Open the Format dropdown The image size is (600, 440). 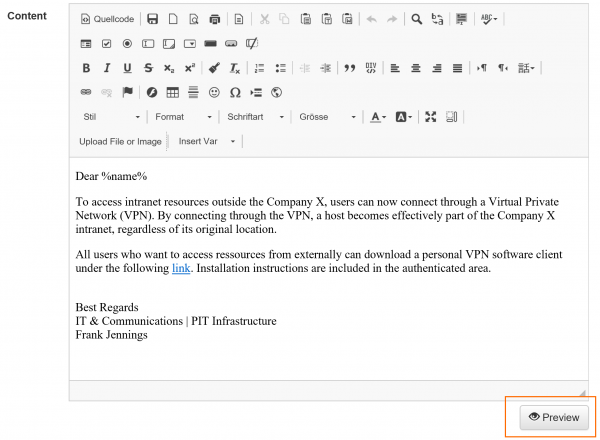(183, 117)
